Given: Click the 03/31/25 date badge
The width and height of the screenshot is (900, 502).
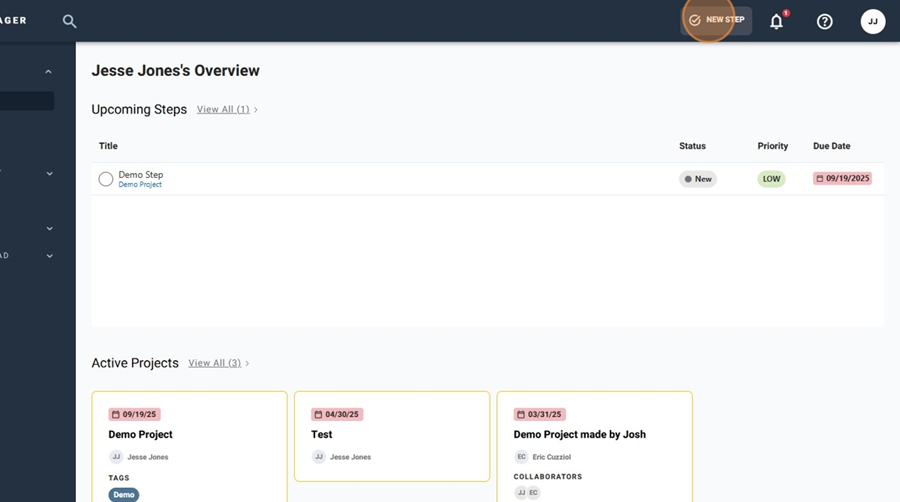Looking at the screenshot, I should point(540,414).
